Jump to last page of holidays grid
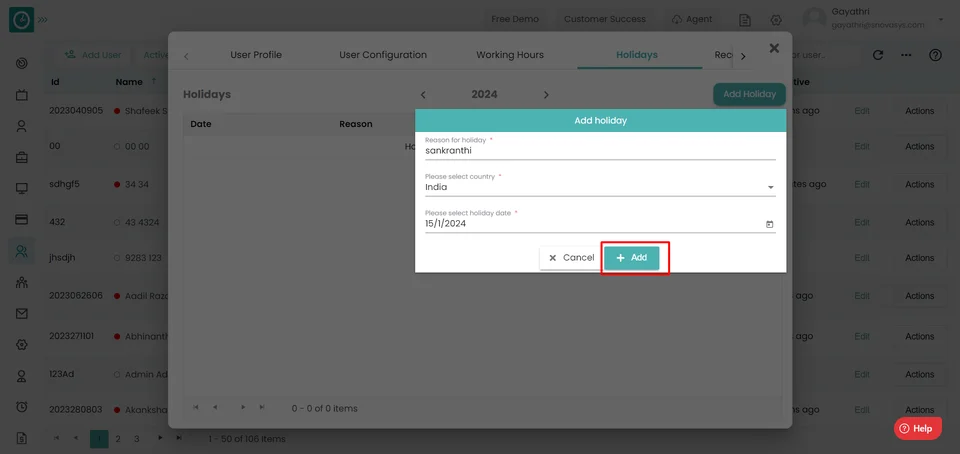The height and width of the screenshot is (454, 960). 262,407
